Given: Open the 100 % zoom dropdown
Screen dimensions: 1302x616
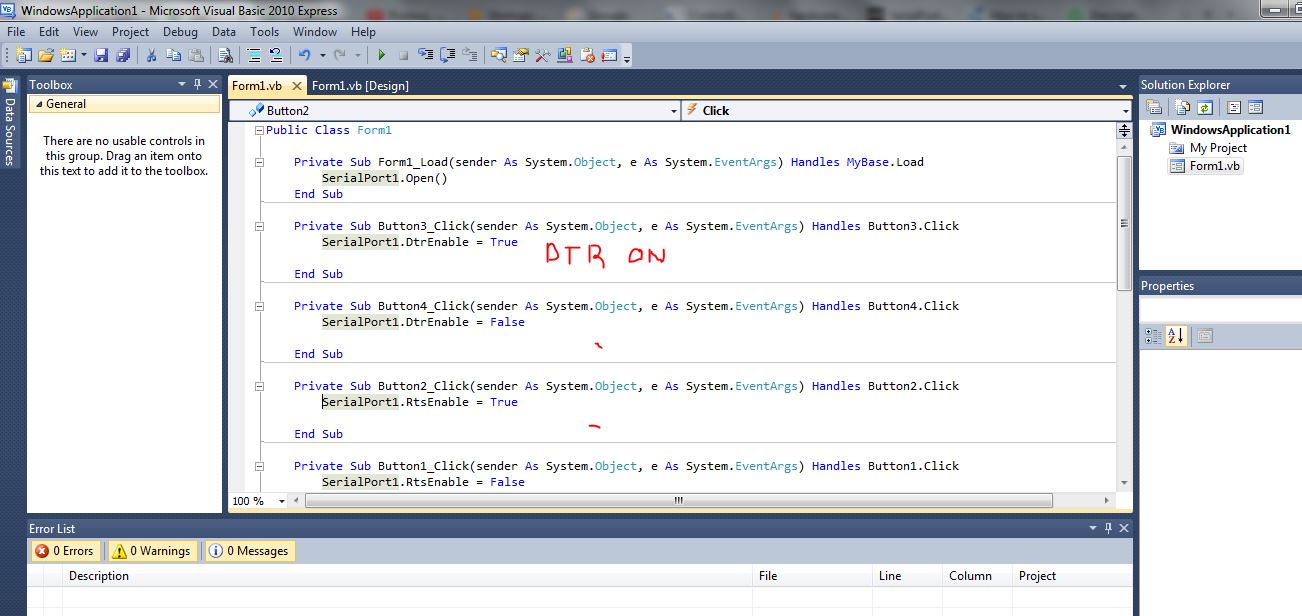Looking at the screenshot, I should [x=282, y=501].
